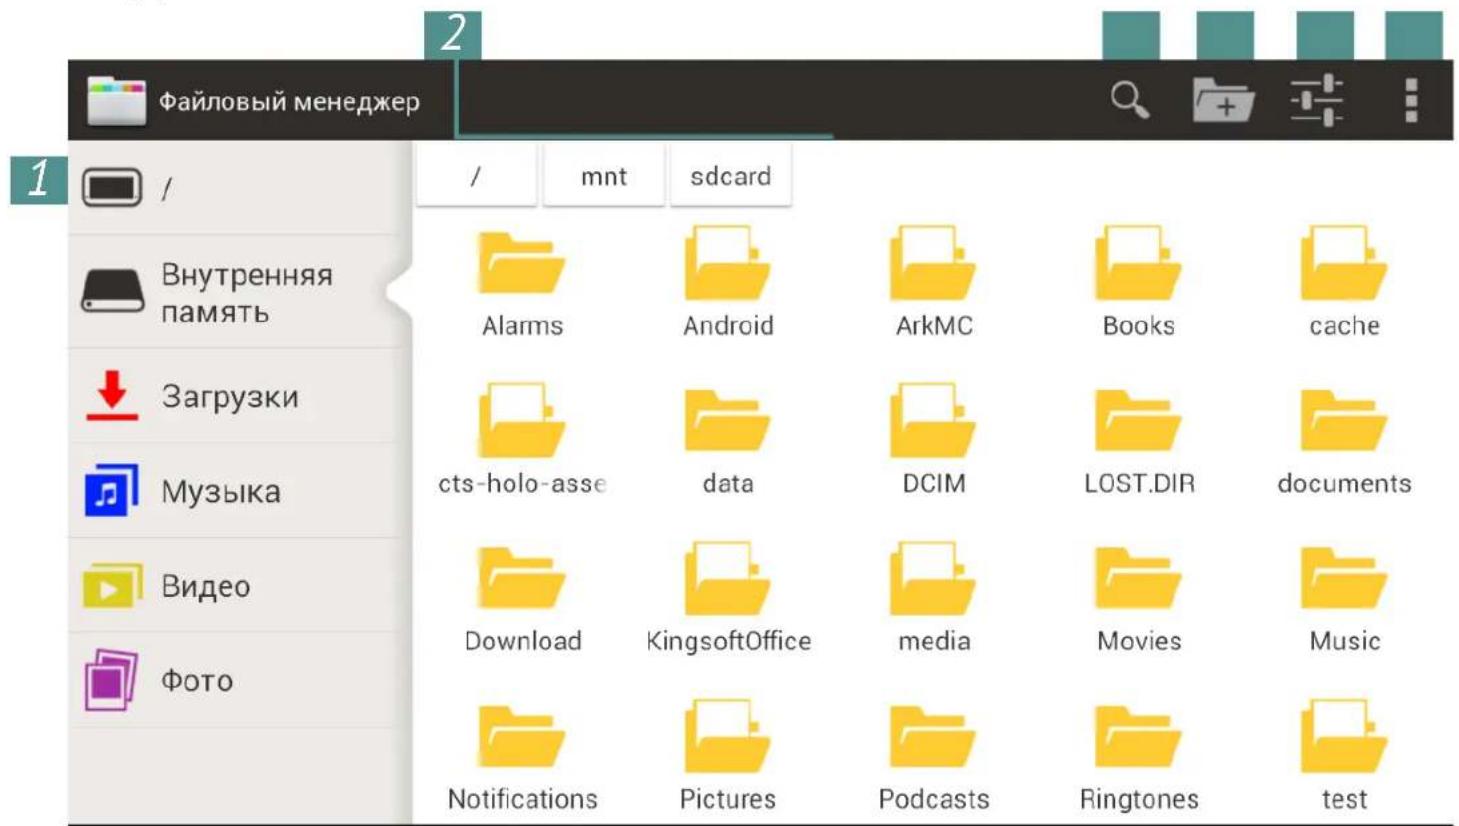The image size is (1459, 826).
Task: Open the media folder
Action: click(x=934, y=598)
